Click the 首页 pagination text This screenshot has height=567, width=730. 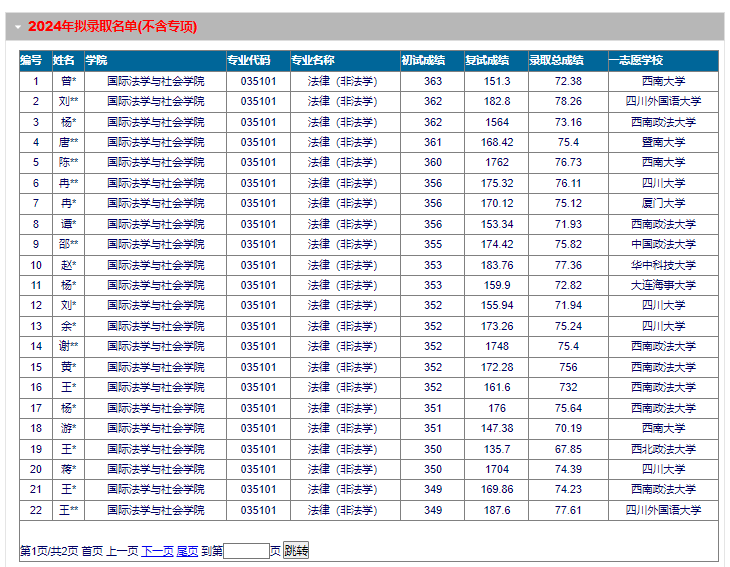[x=92, y=551]
